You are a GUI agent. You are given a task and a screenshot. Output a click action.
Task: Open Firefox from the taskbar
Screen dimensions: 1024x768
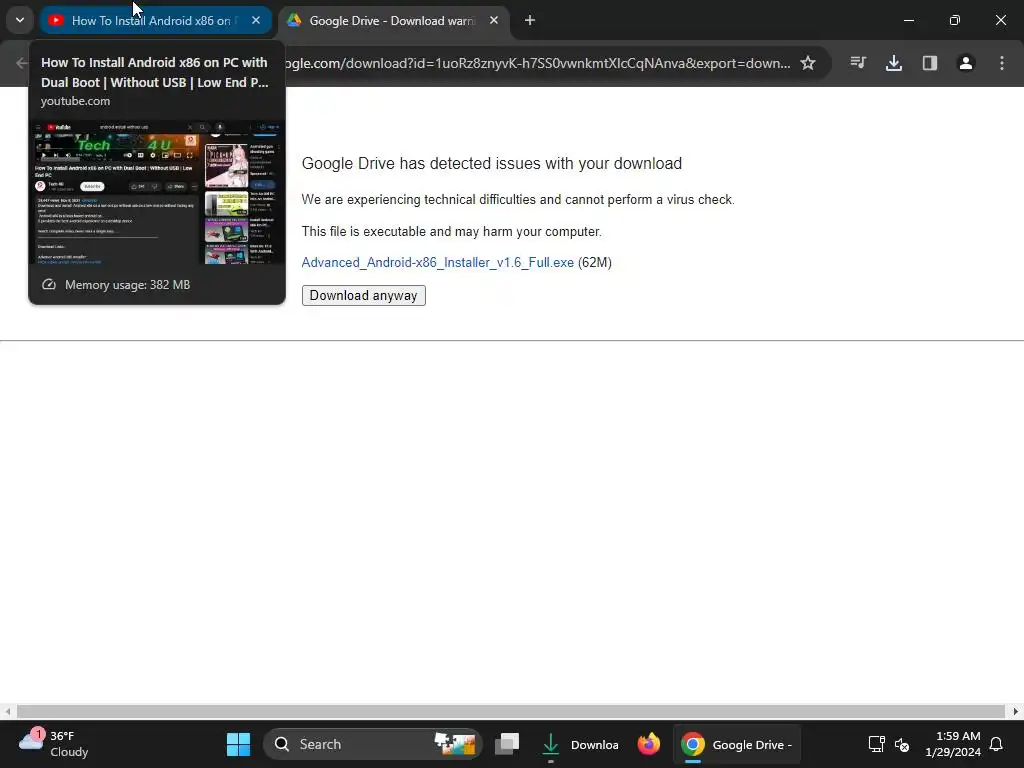[x=648, y=744]
